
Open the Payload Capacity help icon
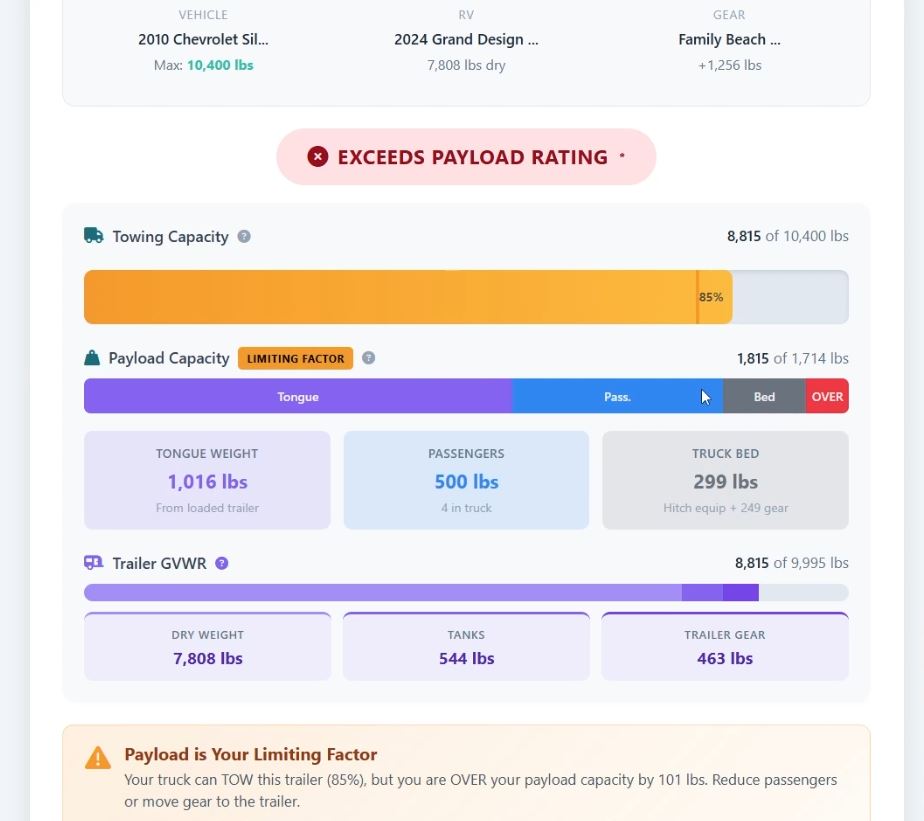click(368, 358)
